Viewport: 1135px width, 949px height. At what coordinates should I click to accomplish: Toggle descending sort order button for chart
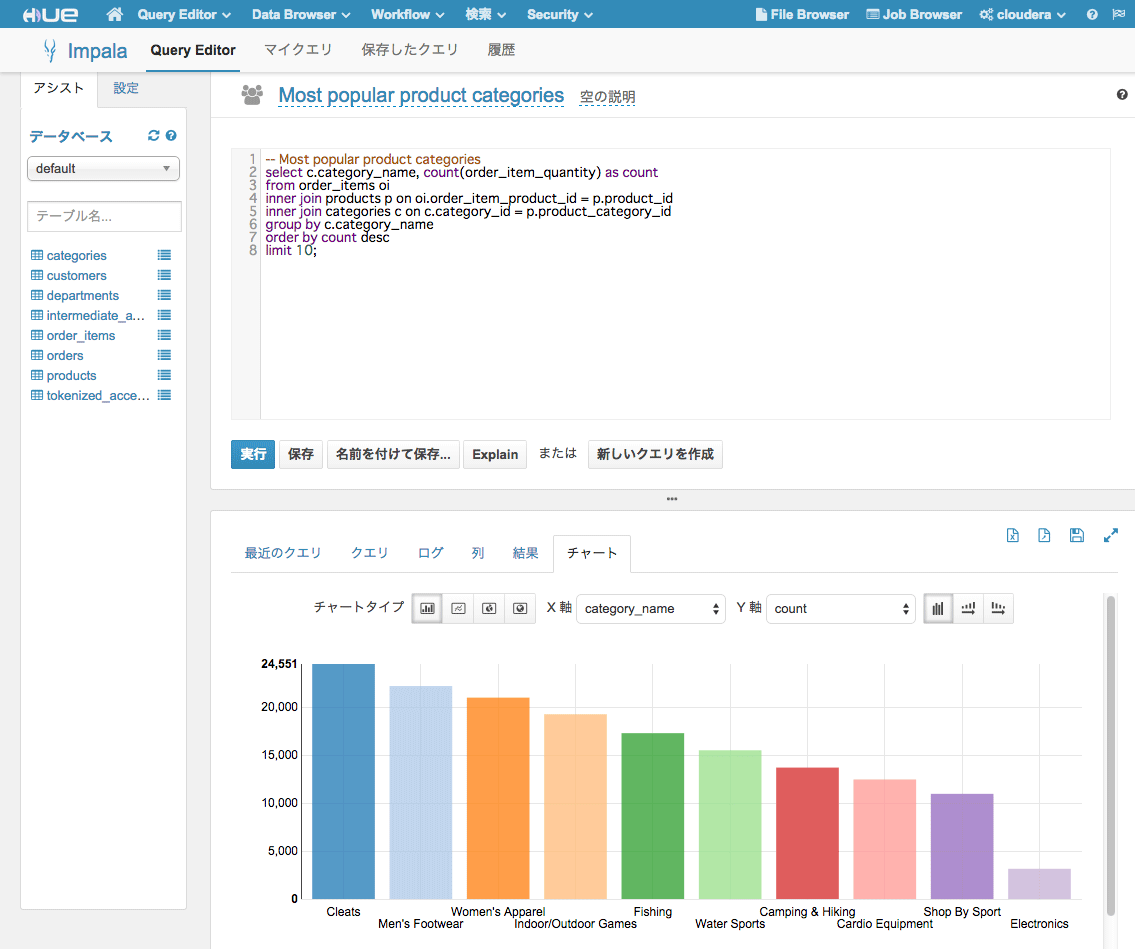(x=998, y=608)
